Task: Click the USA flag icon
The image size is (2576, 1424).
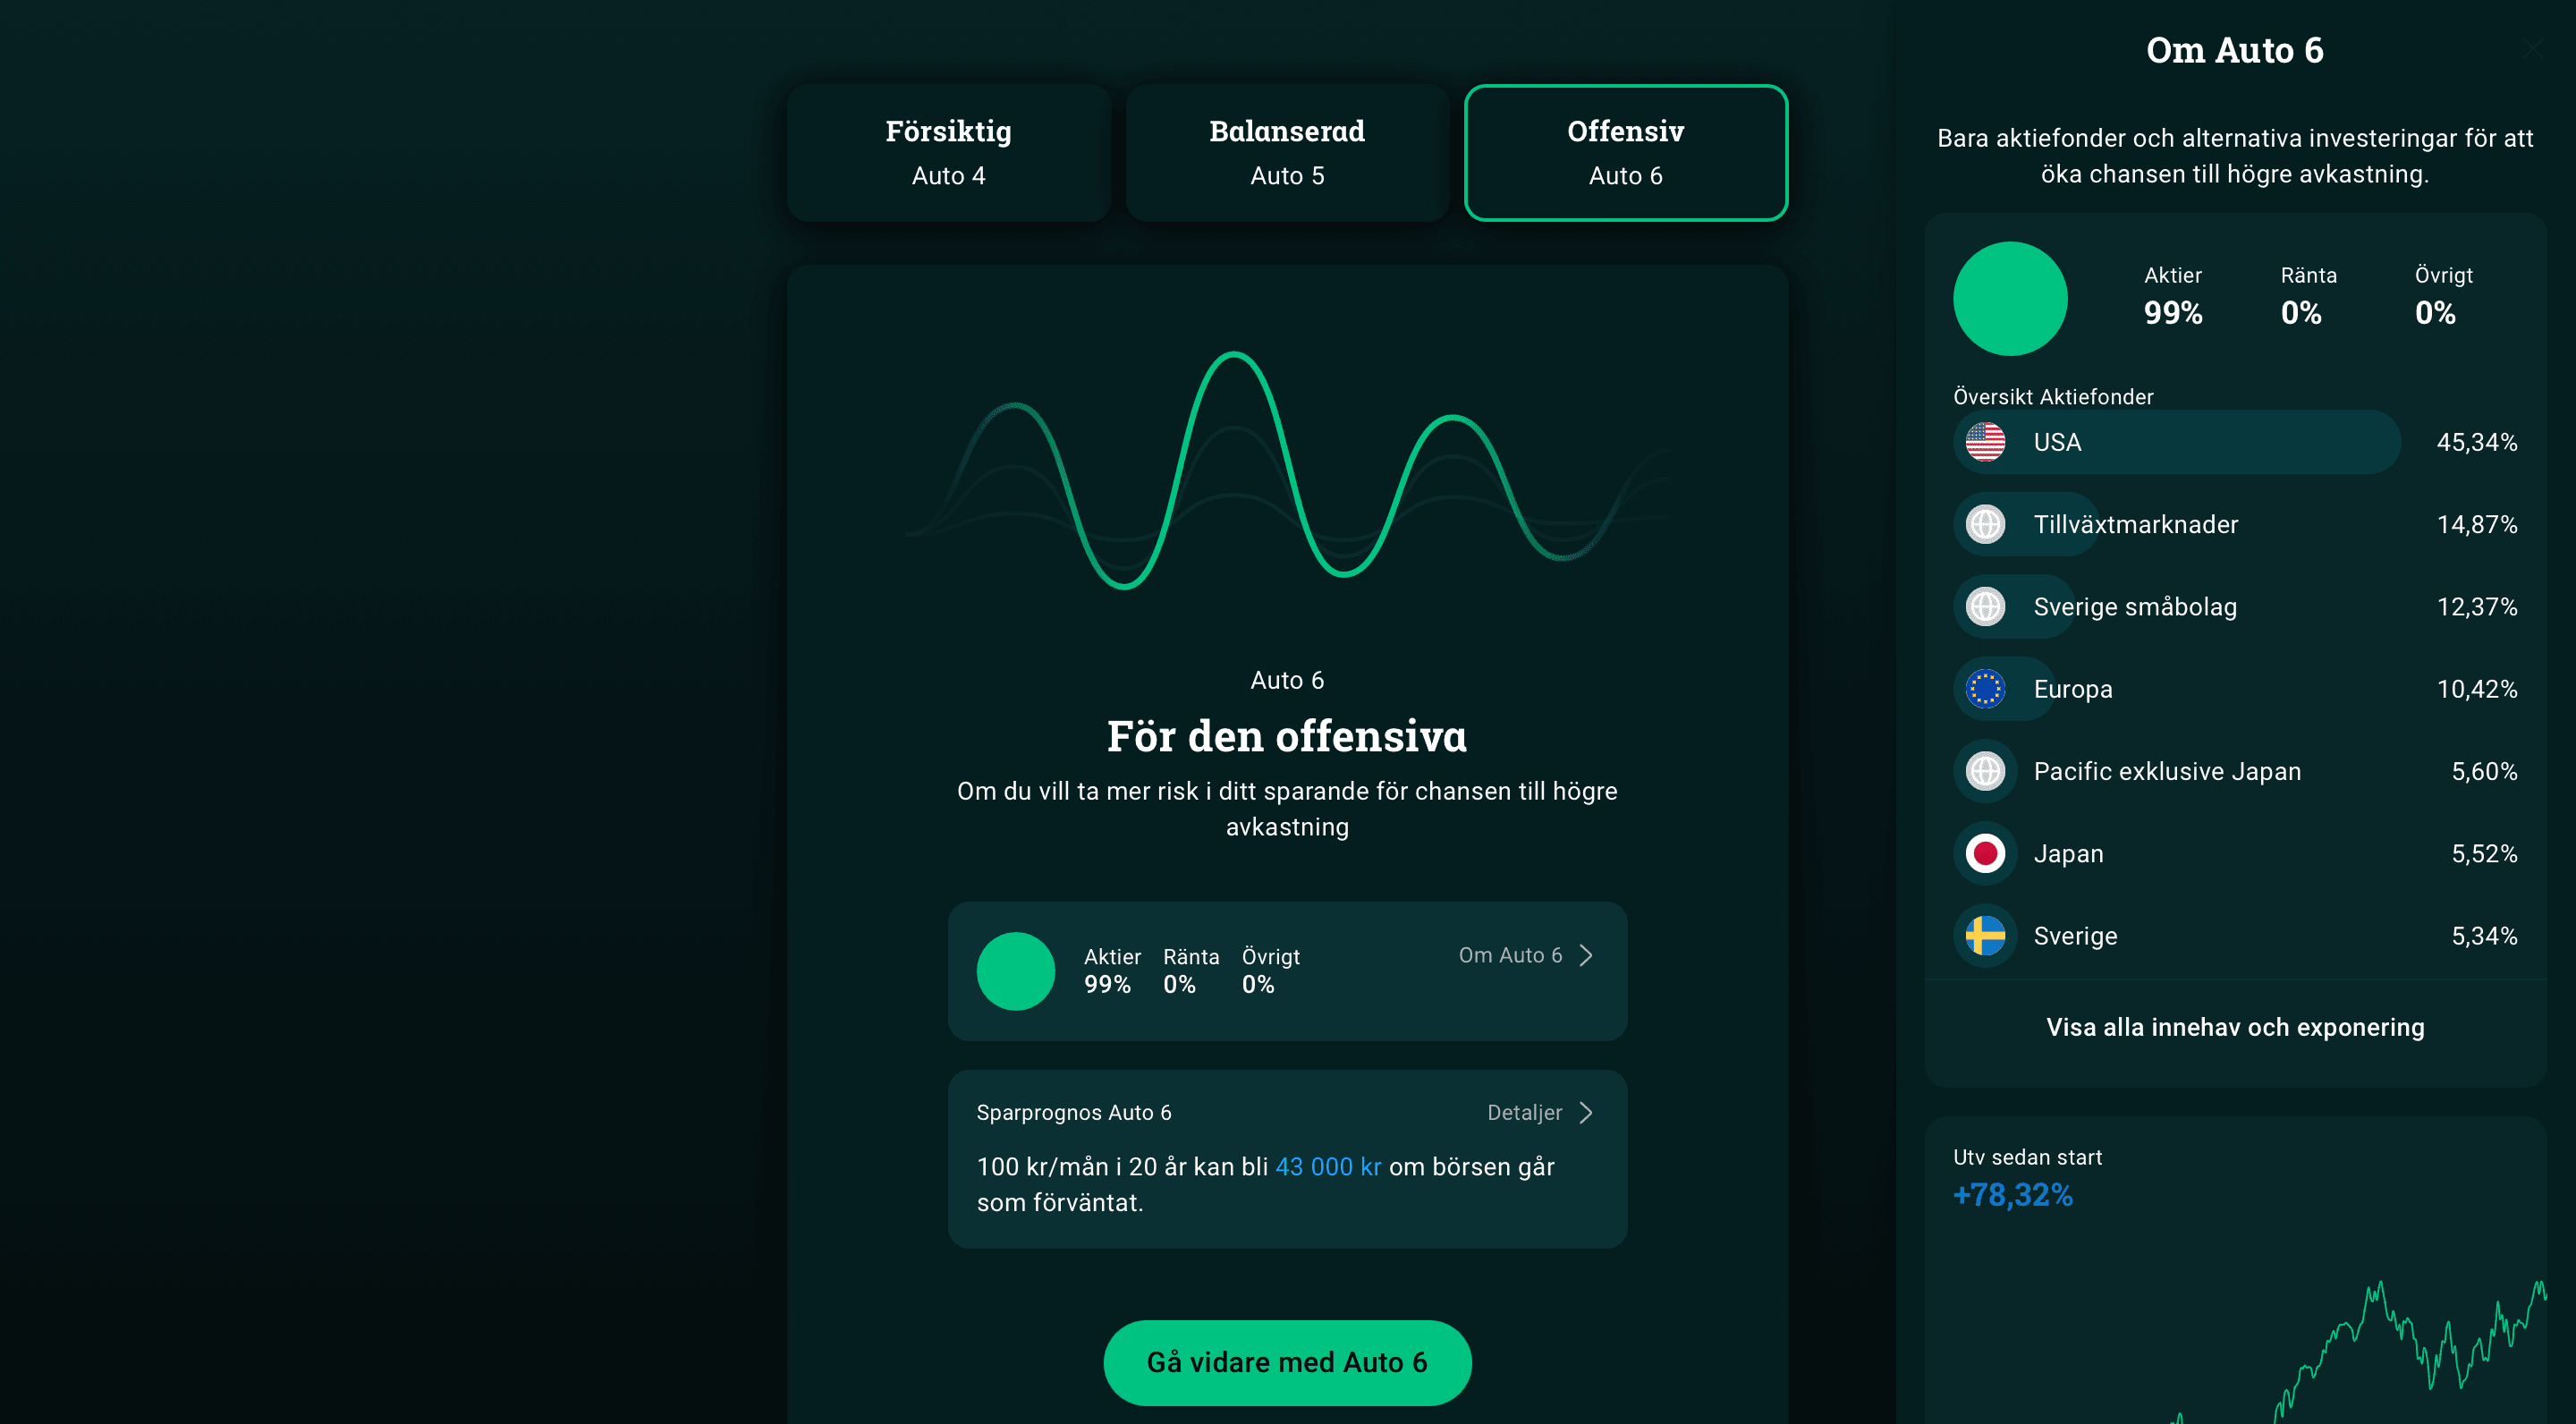Action: tap(1985, 442)
